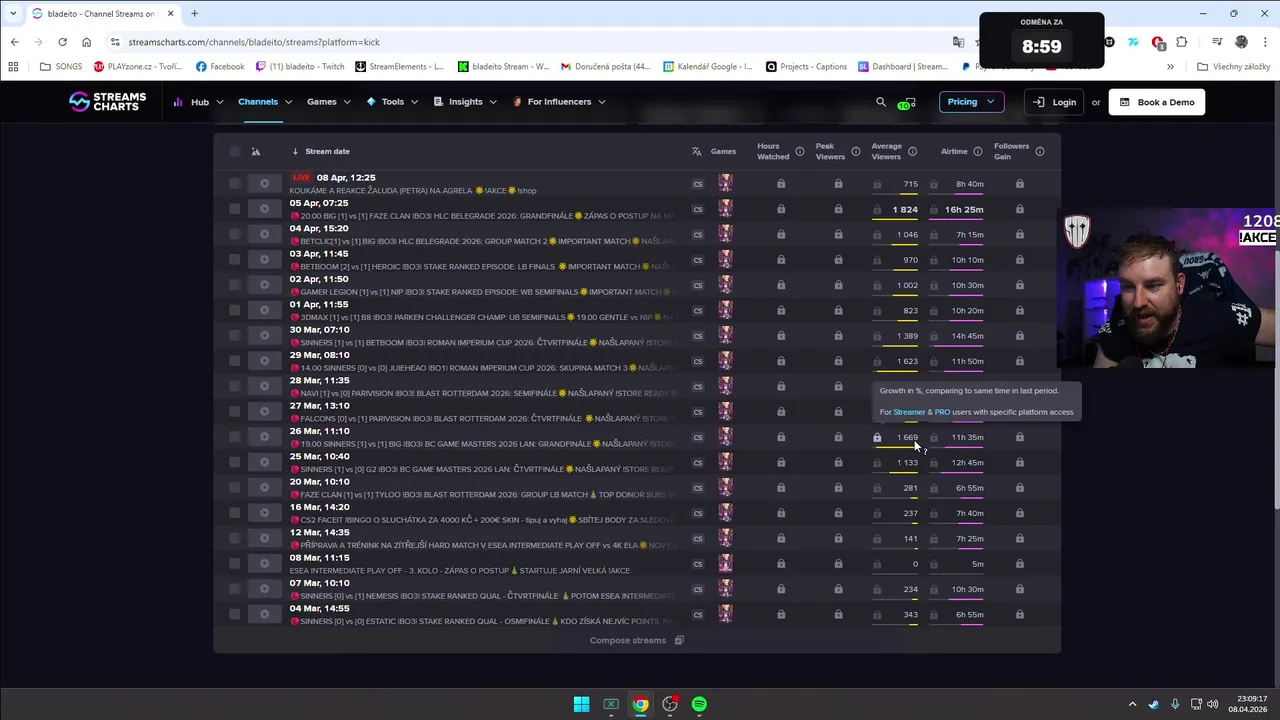Click the Streams Charts logo
Screen dimensions: 1280x720
tap(107, 101)
